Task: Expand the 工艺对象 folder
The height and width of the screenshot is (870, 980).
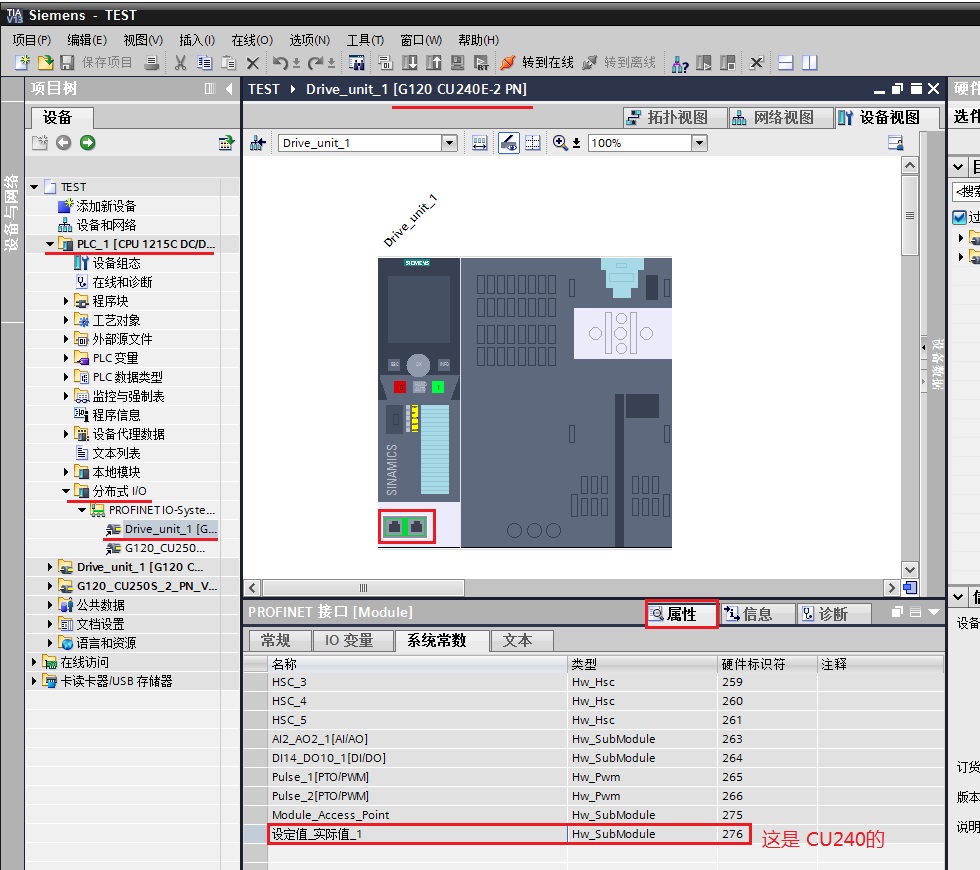Action: tap(66, 320)
